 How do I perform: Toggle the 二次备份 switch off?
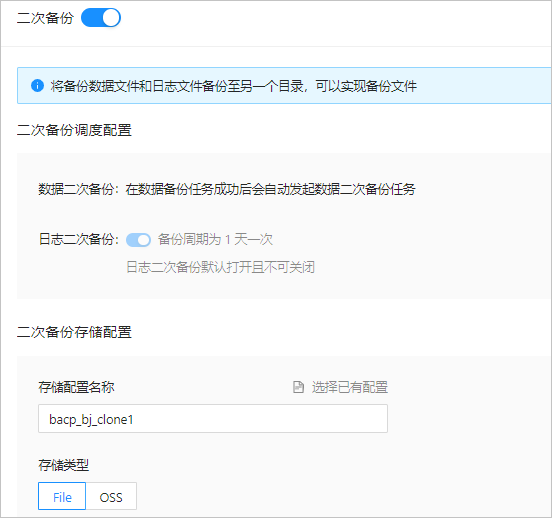[x=101, y=18]
